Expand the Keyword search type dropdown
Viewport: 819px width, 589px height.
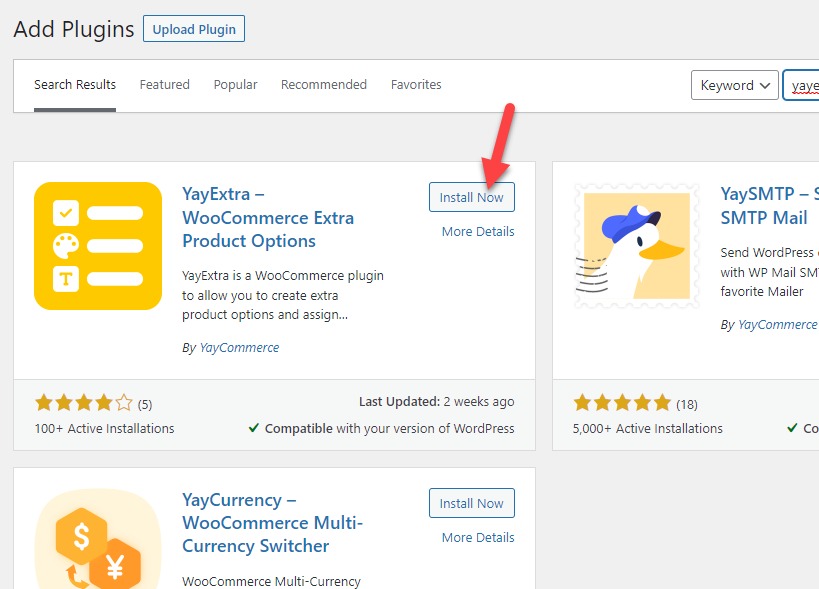tap(734, 85)
